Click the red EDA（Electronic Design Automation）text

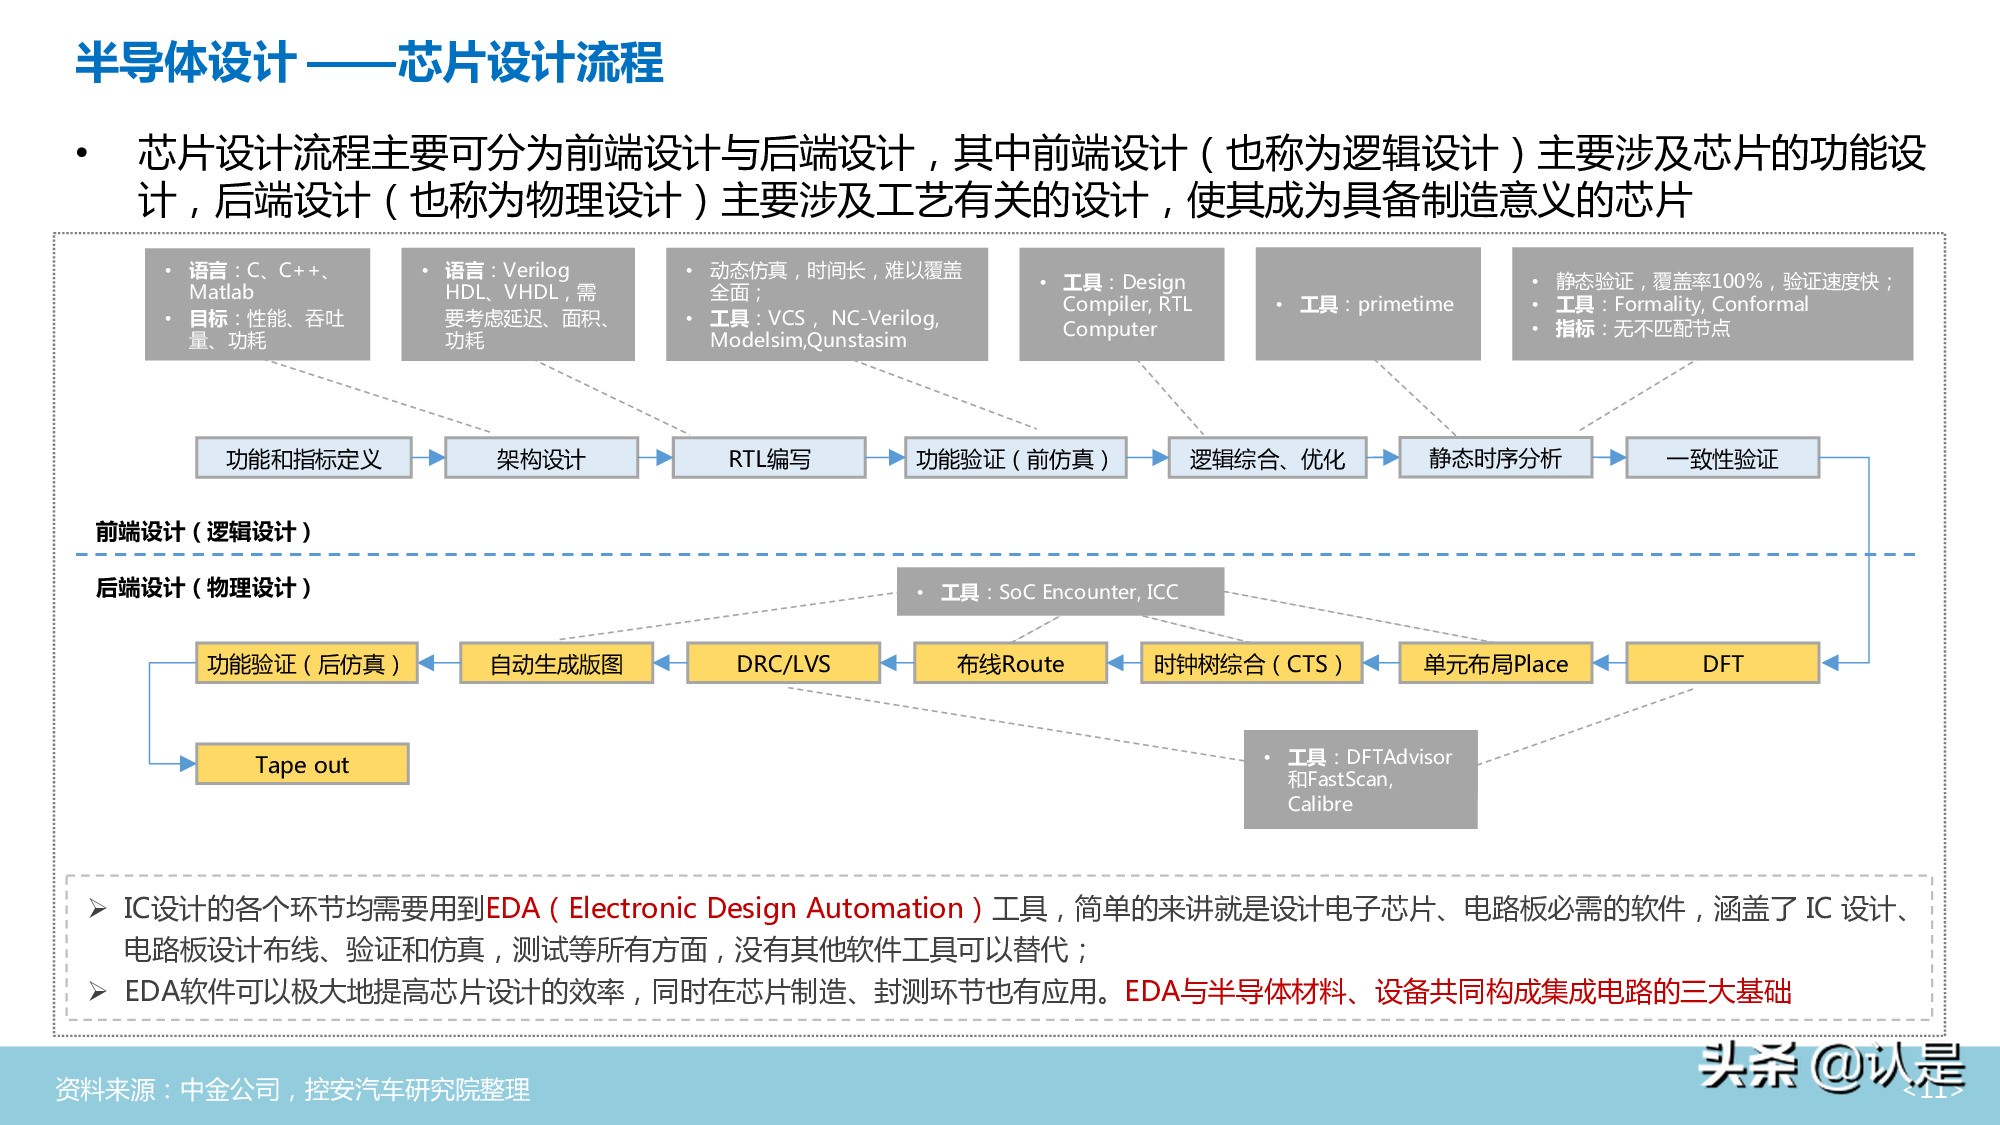(737, 908)
